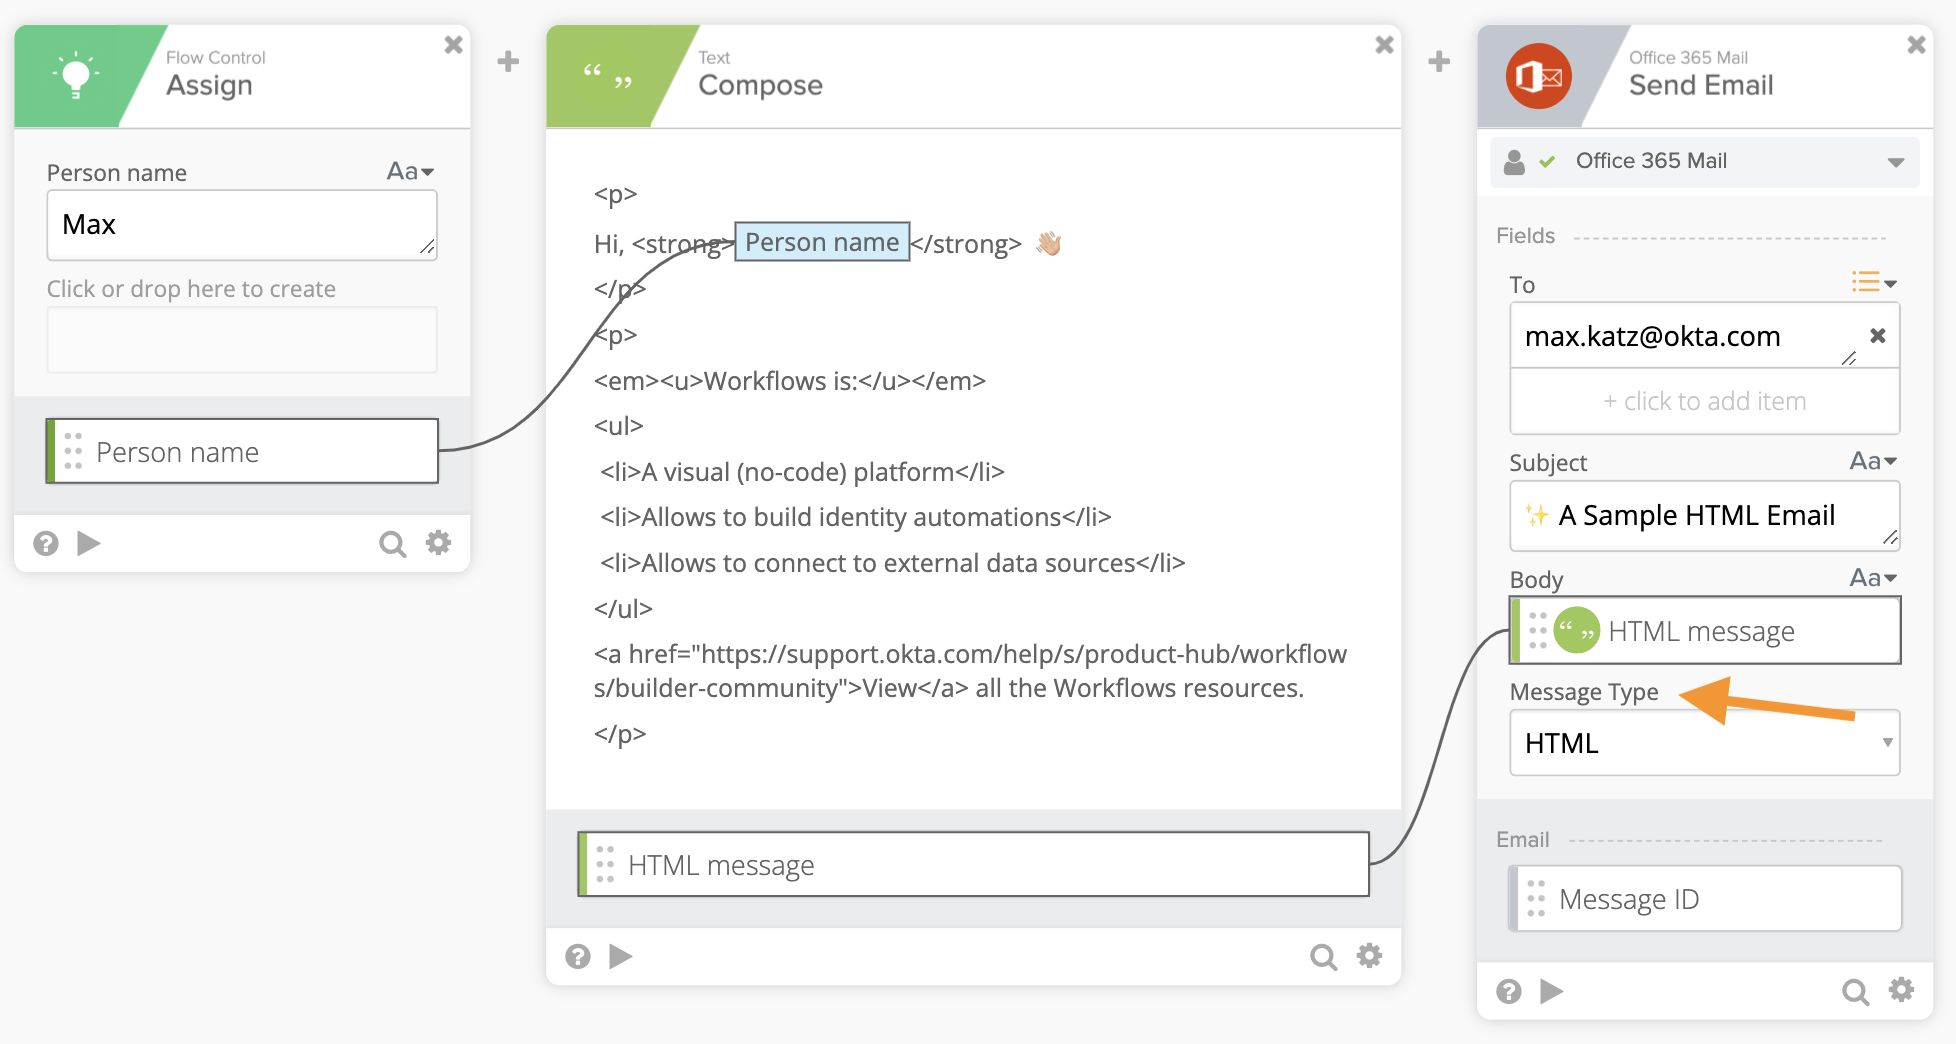Click the magnifier icon on Compose card
The image size is (1956, 1044).
click(1323, 957)
